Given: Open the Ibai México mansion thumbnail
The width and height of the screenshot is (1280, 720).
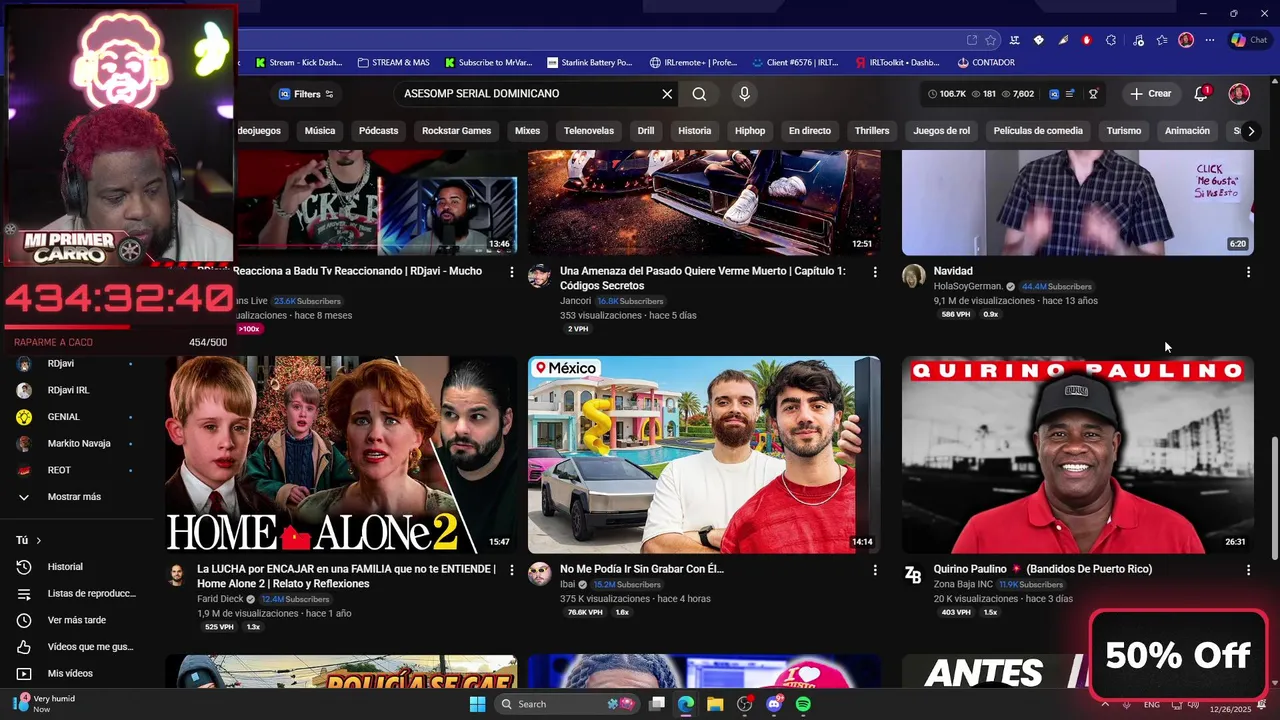Looking at the screenshot, I should (704, 455).
